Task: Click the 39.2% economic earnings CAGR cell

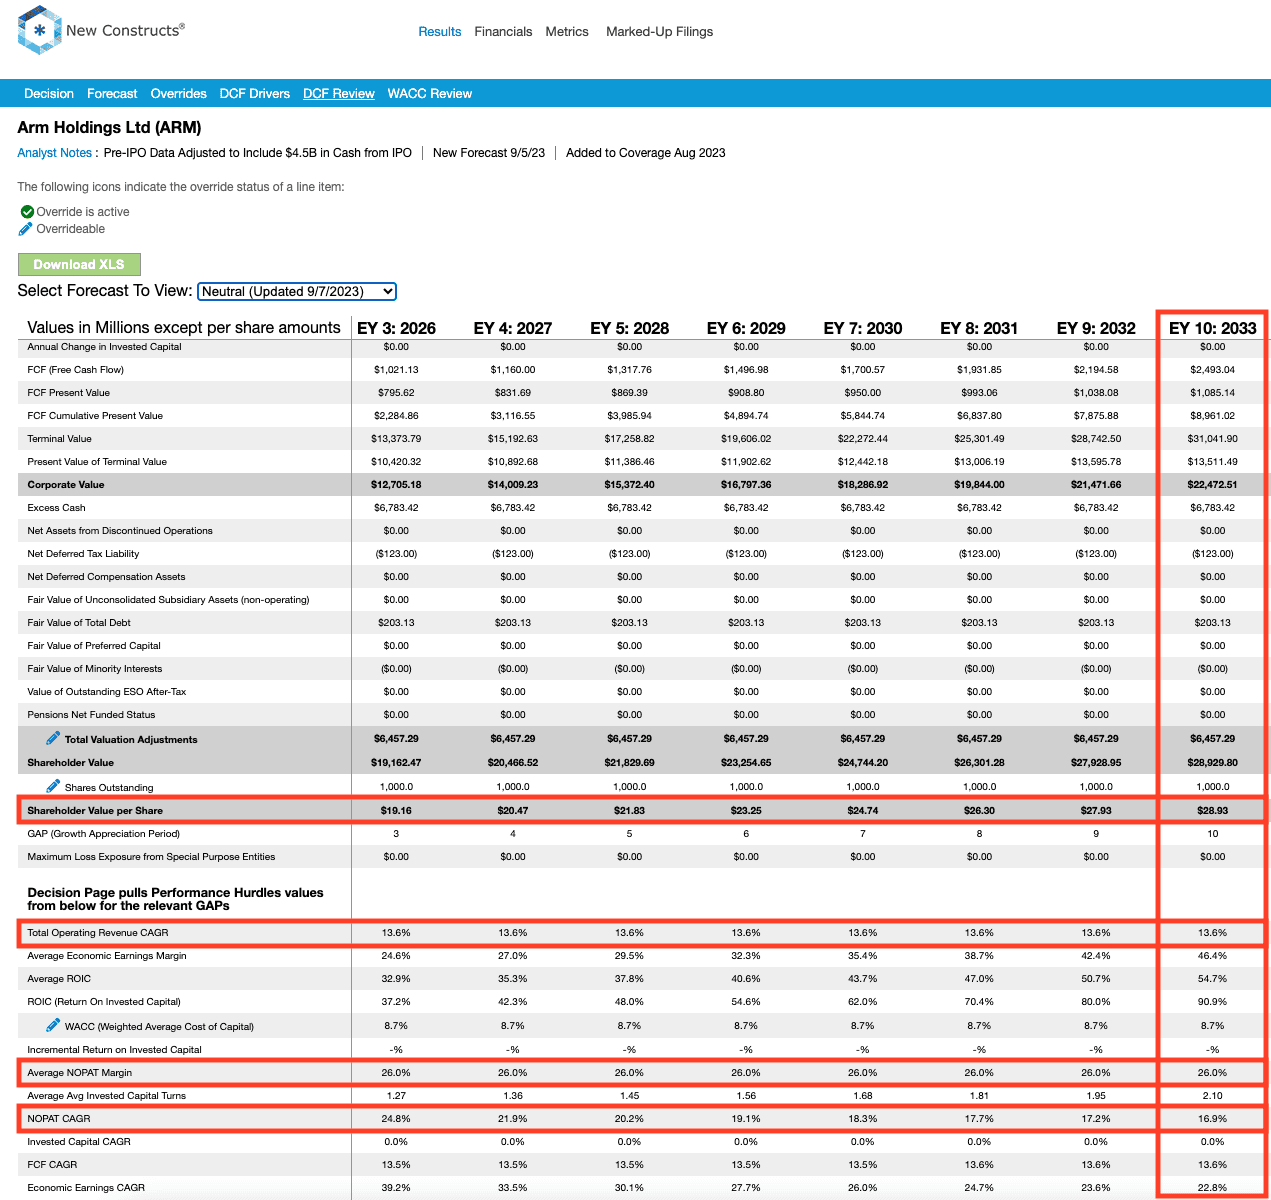Action: pyautogui.click(x=396, y=1188)
